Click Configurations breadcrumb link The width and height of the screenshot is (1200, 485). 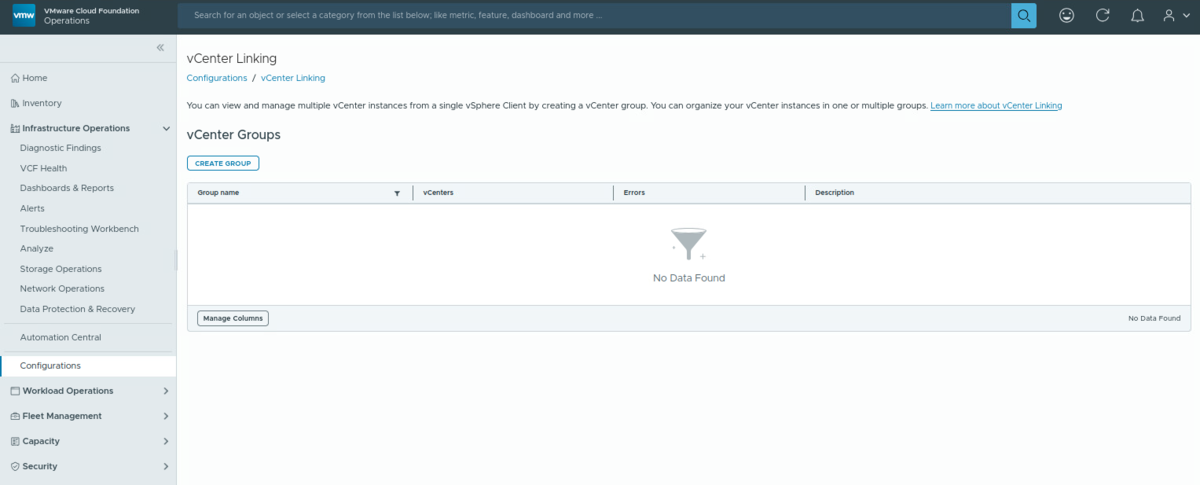pos(217,78)
